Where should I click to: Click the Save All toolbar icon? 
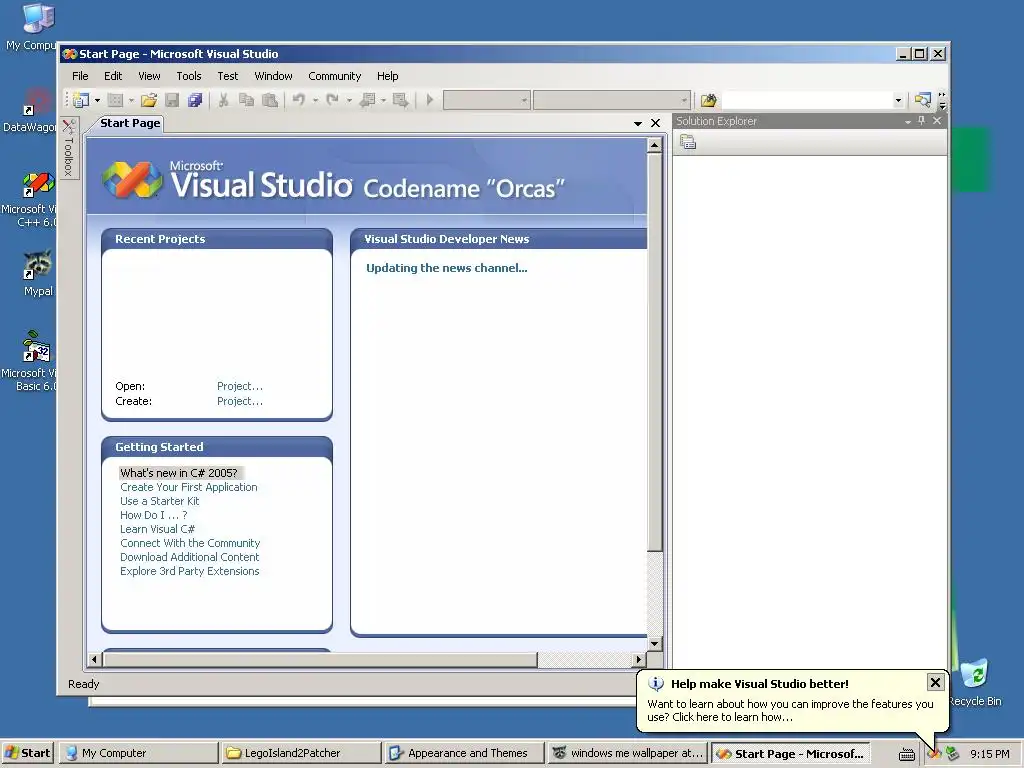(195, 100)
